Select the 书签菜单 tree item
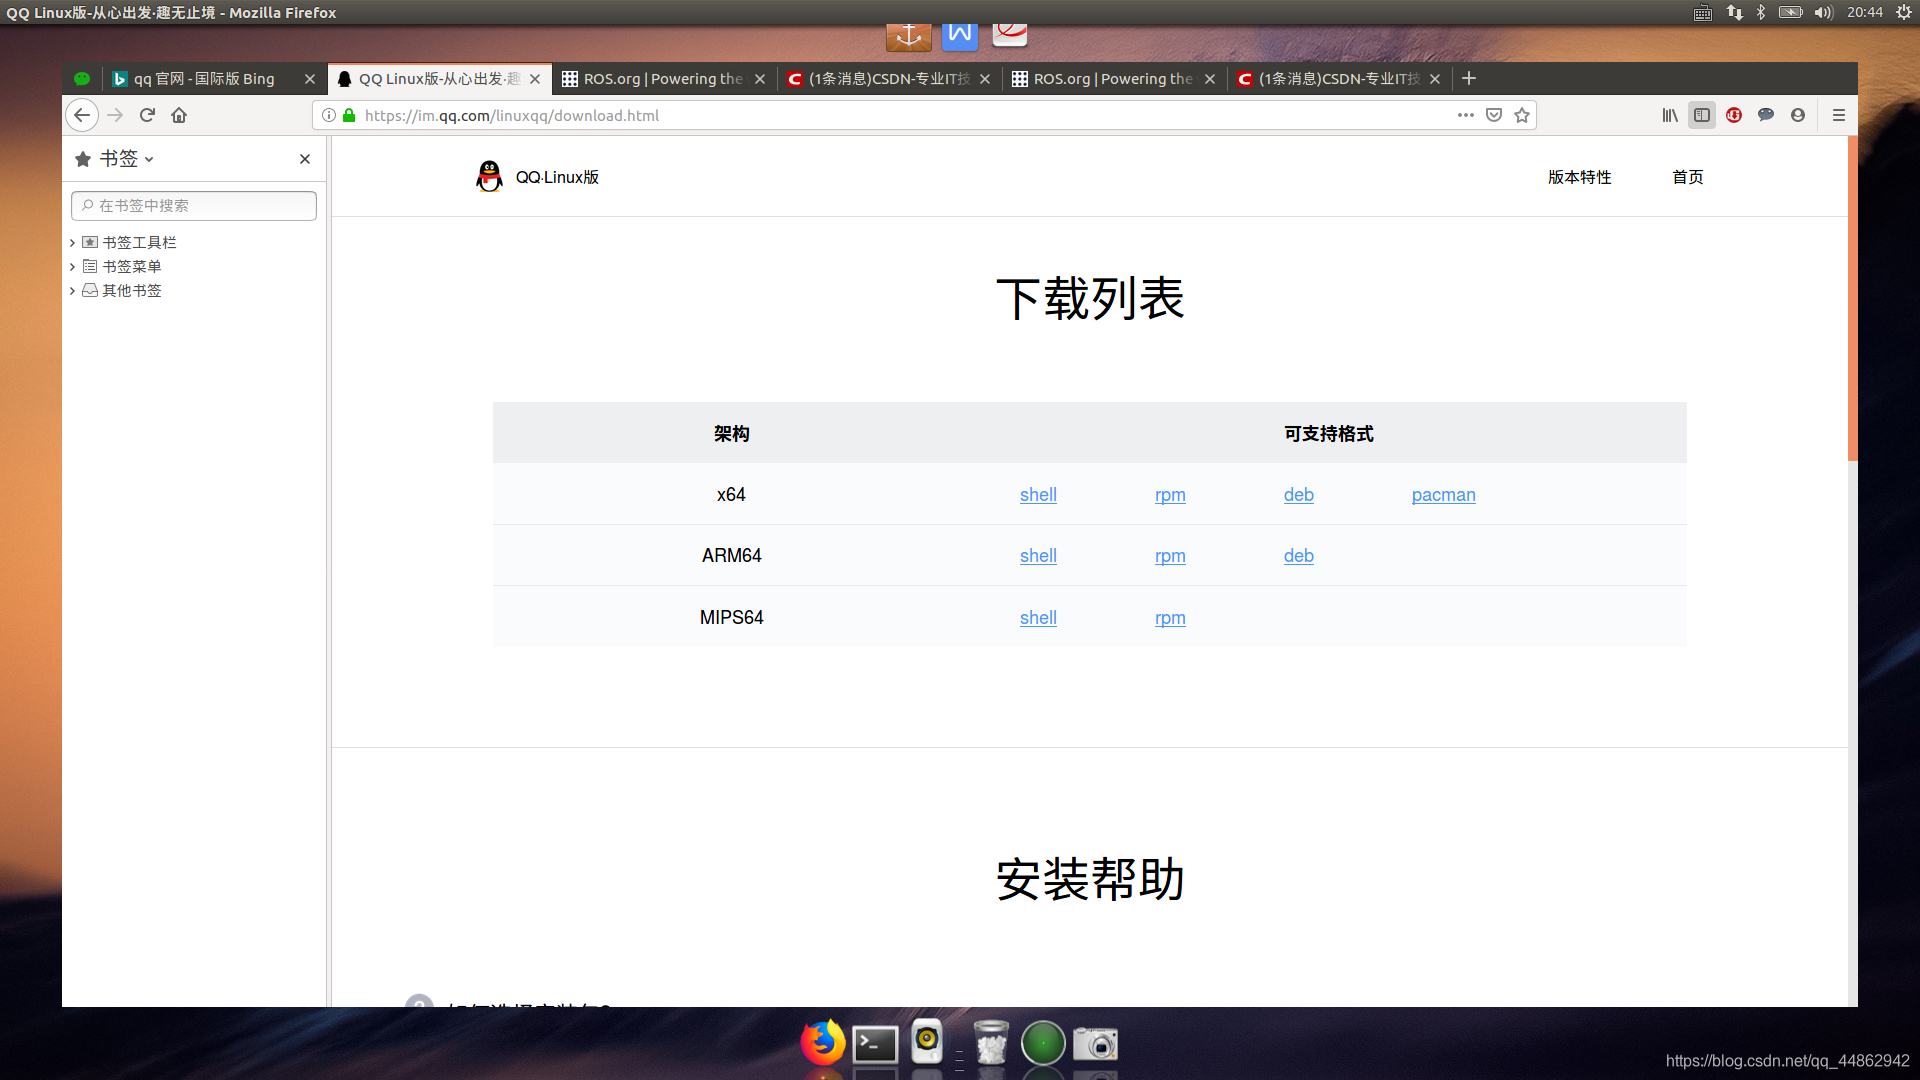The width and height of the screenshot is (1920, 1080). tap(131, 267)
